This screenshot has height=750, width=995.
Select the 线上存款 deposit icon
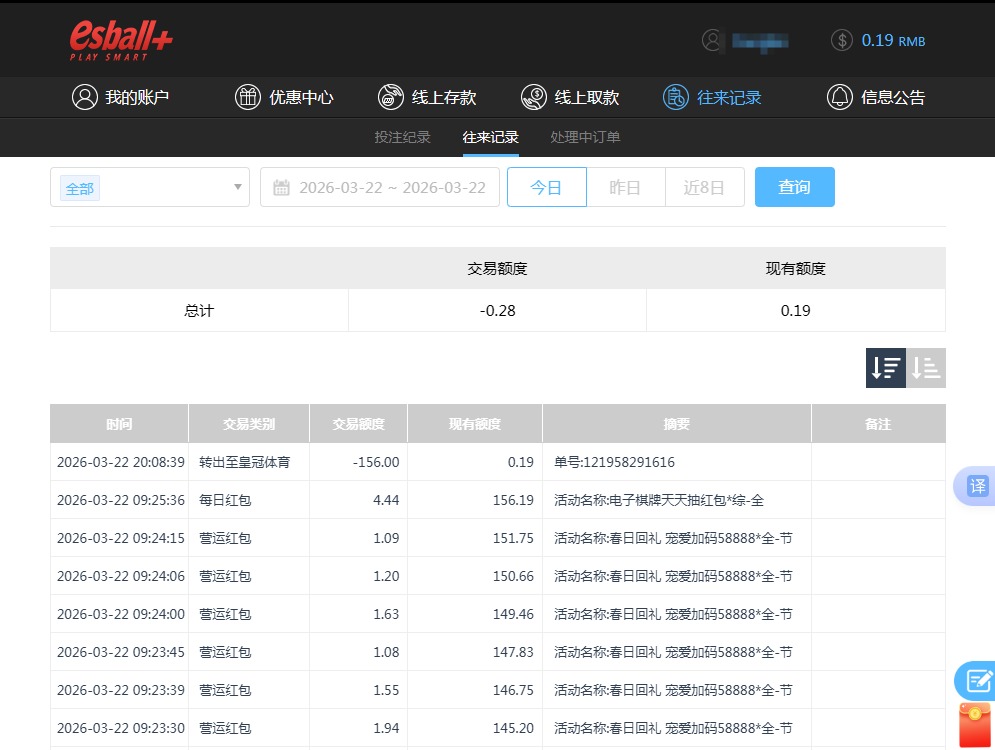tap(390, 97)
